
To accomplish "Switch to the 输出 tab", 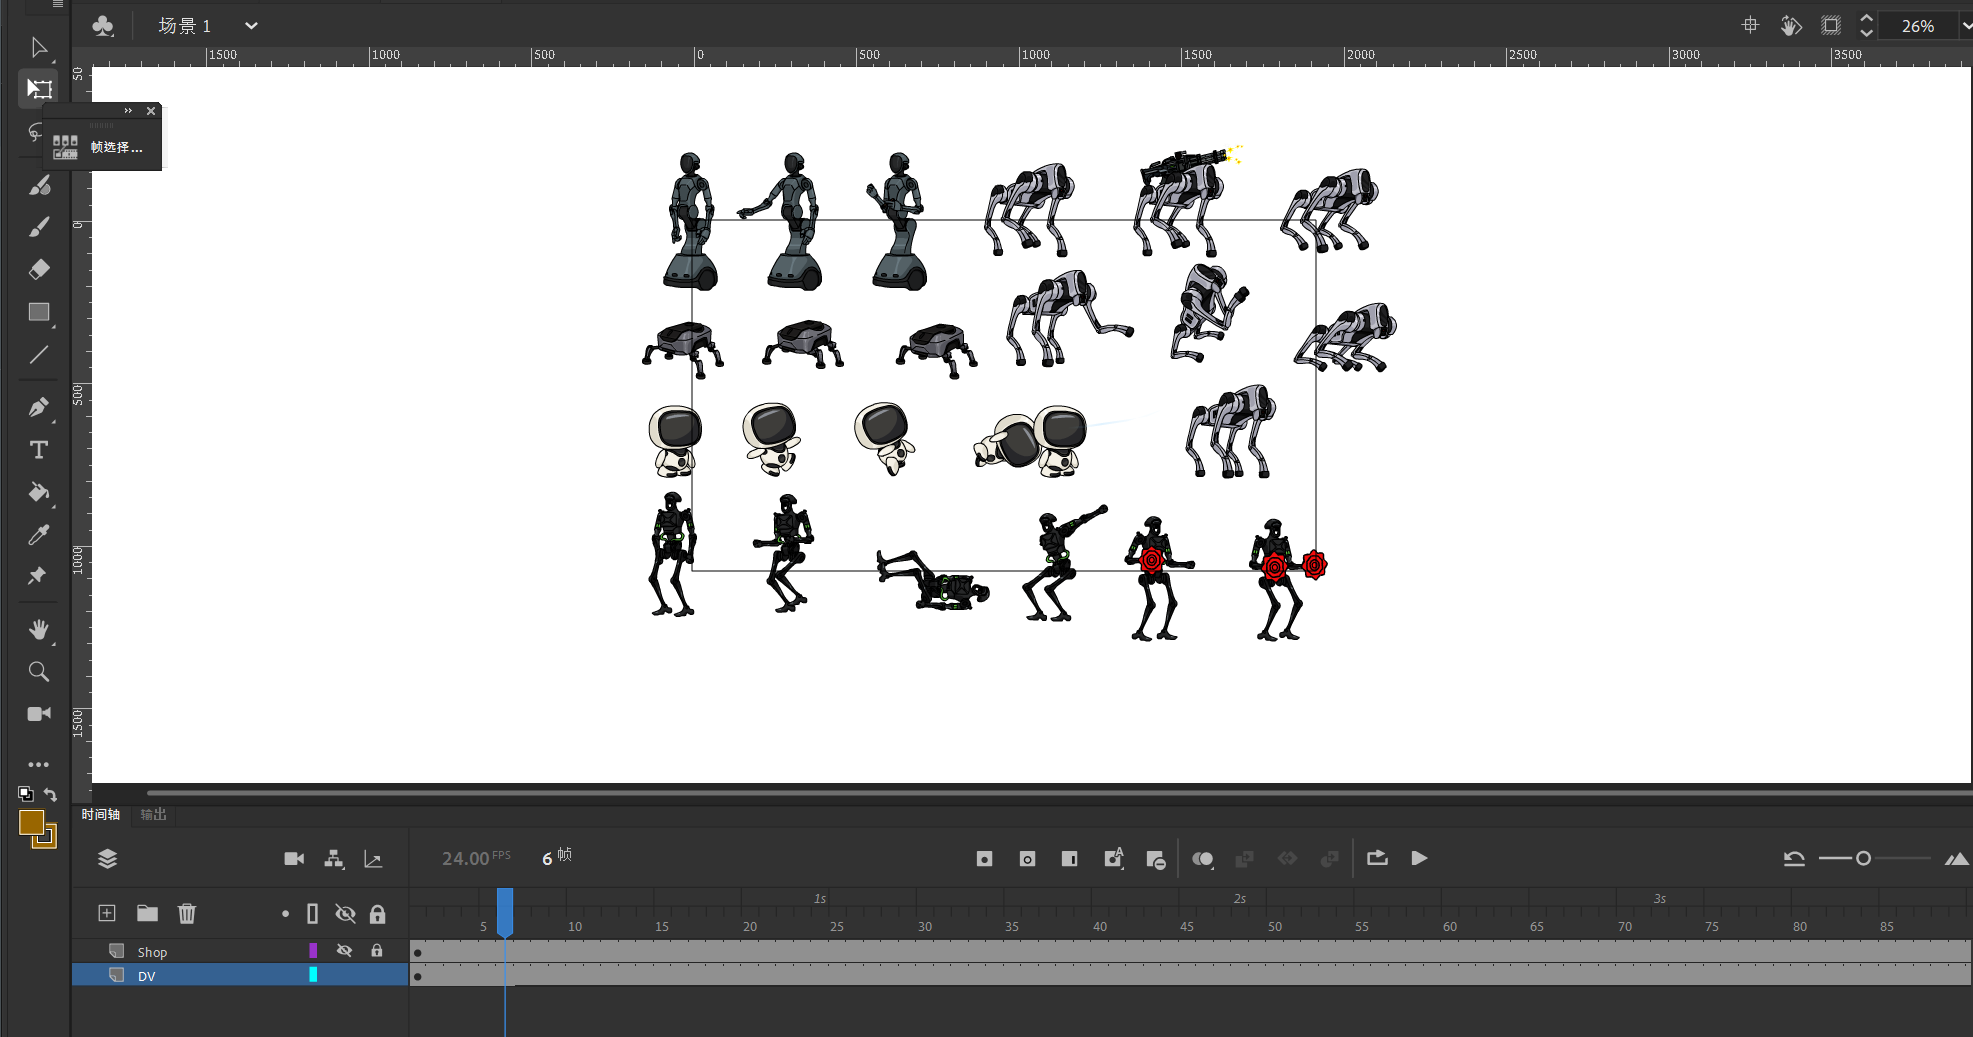I will pyautogui.click(x=153, y=815).
